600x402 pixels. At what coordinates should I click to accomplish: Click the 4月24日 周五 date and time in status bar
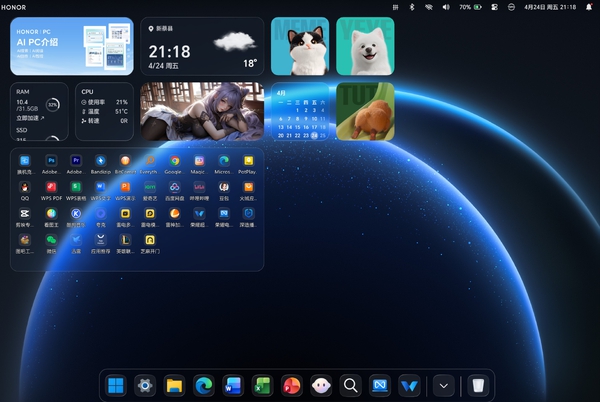(550, 7)
